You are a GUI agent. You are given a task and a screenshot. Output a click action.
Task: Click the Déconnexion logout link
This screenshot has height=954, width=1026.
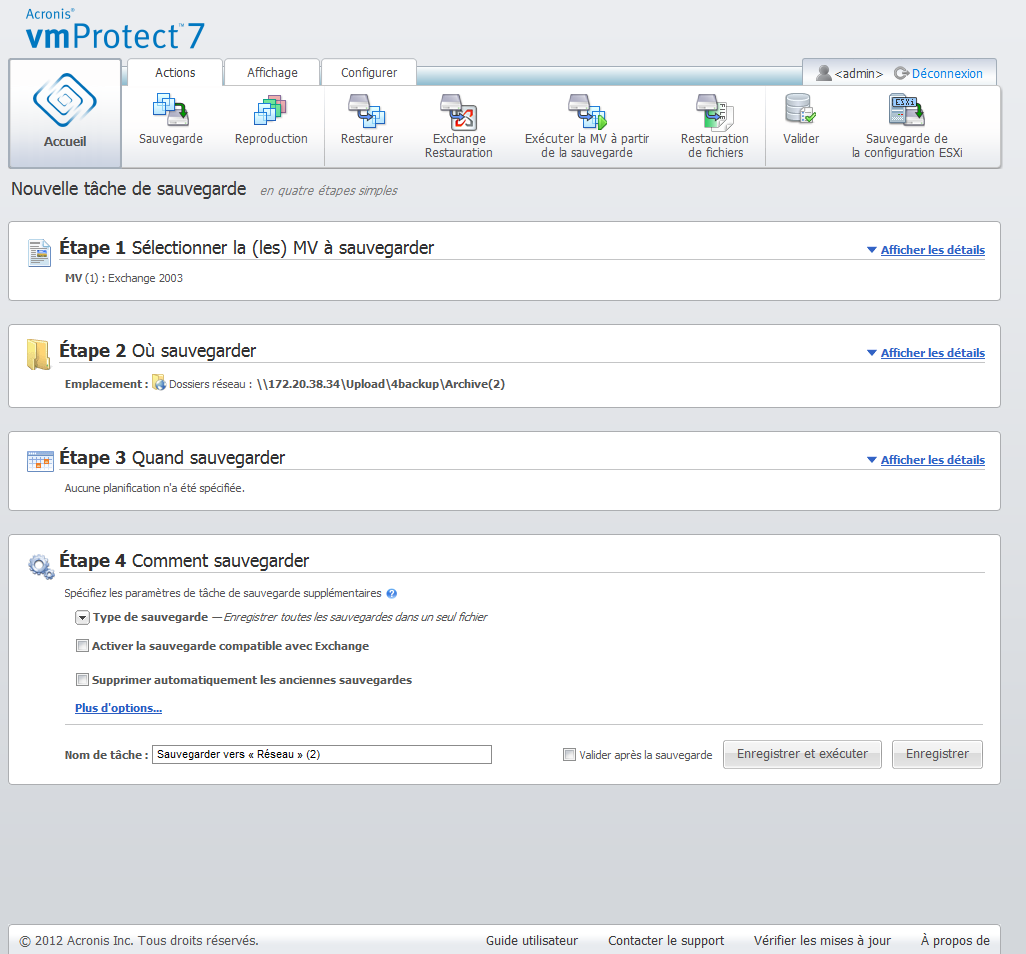click(x=947, y=73)
